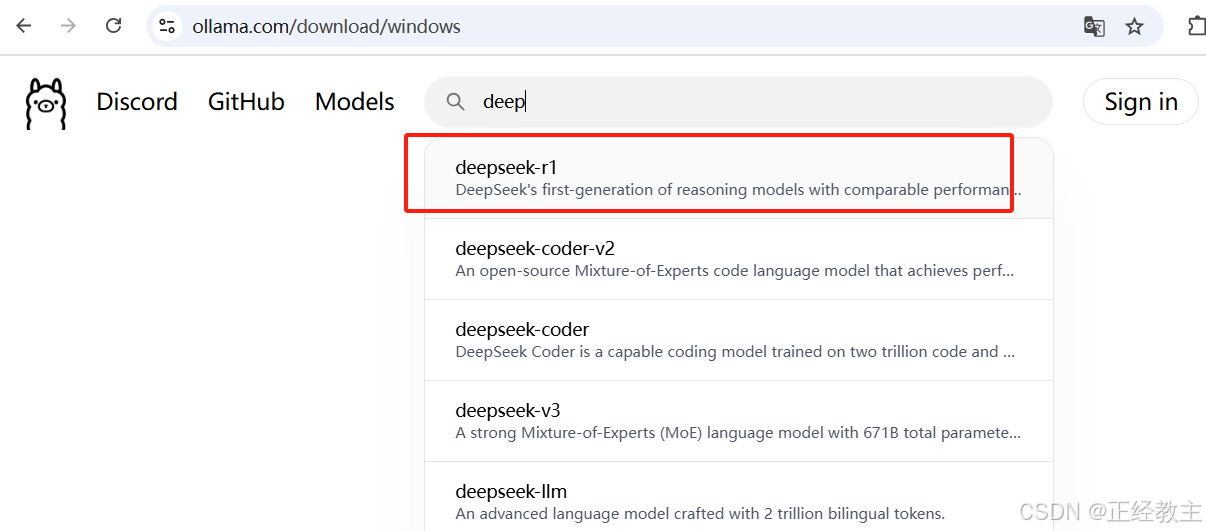This screenshot has height=531, width=1206.
Task: Open the Models page
Action: [355, 102]
